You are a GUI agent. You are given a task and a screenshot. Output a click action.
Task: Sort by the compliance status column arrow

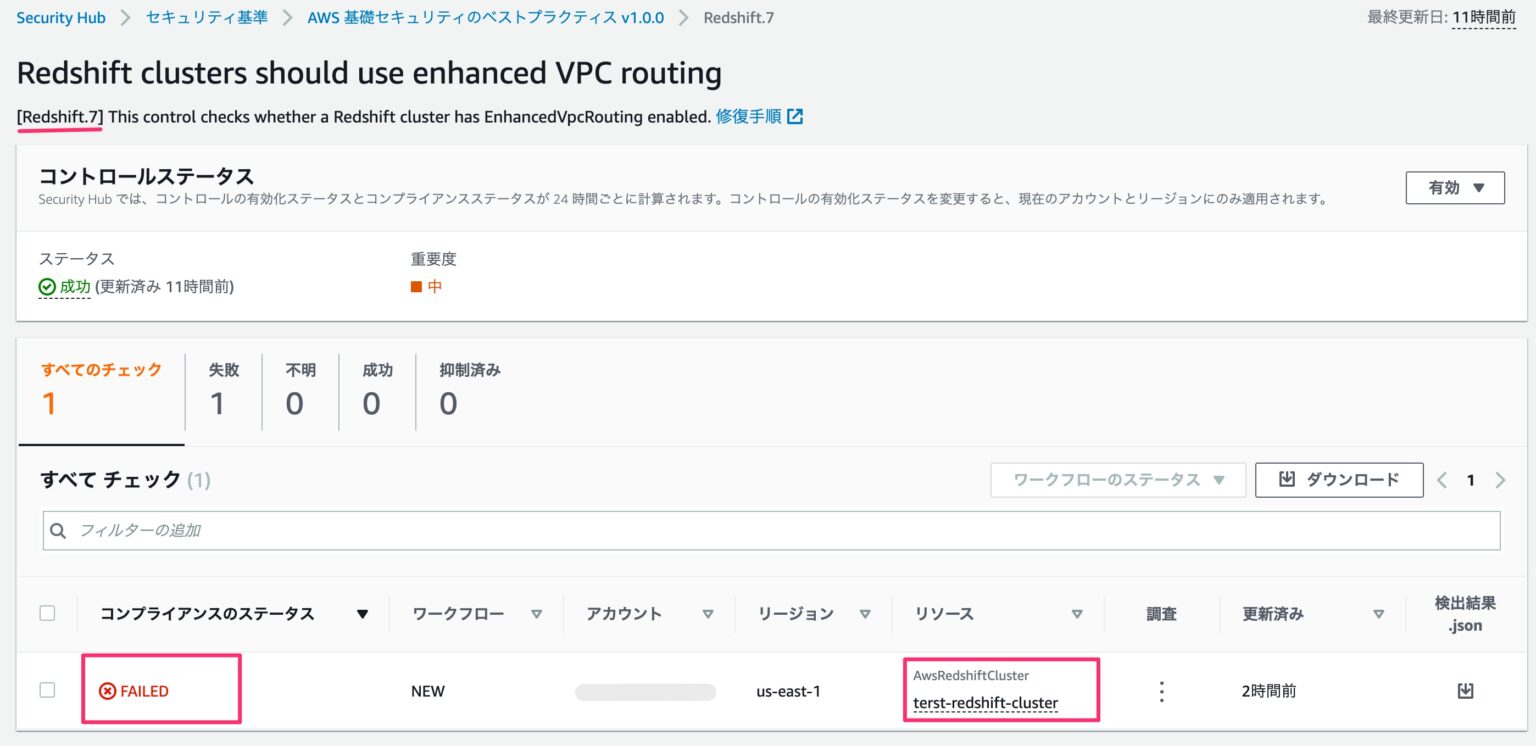click(362, 614)
